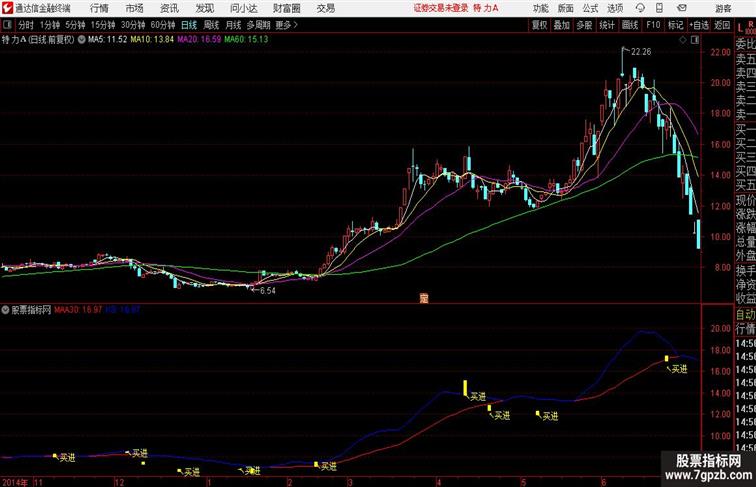Click the customer service headset icon
The height and width of the screenshot is (487, 756).
[640, 8]
